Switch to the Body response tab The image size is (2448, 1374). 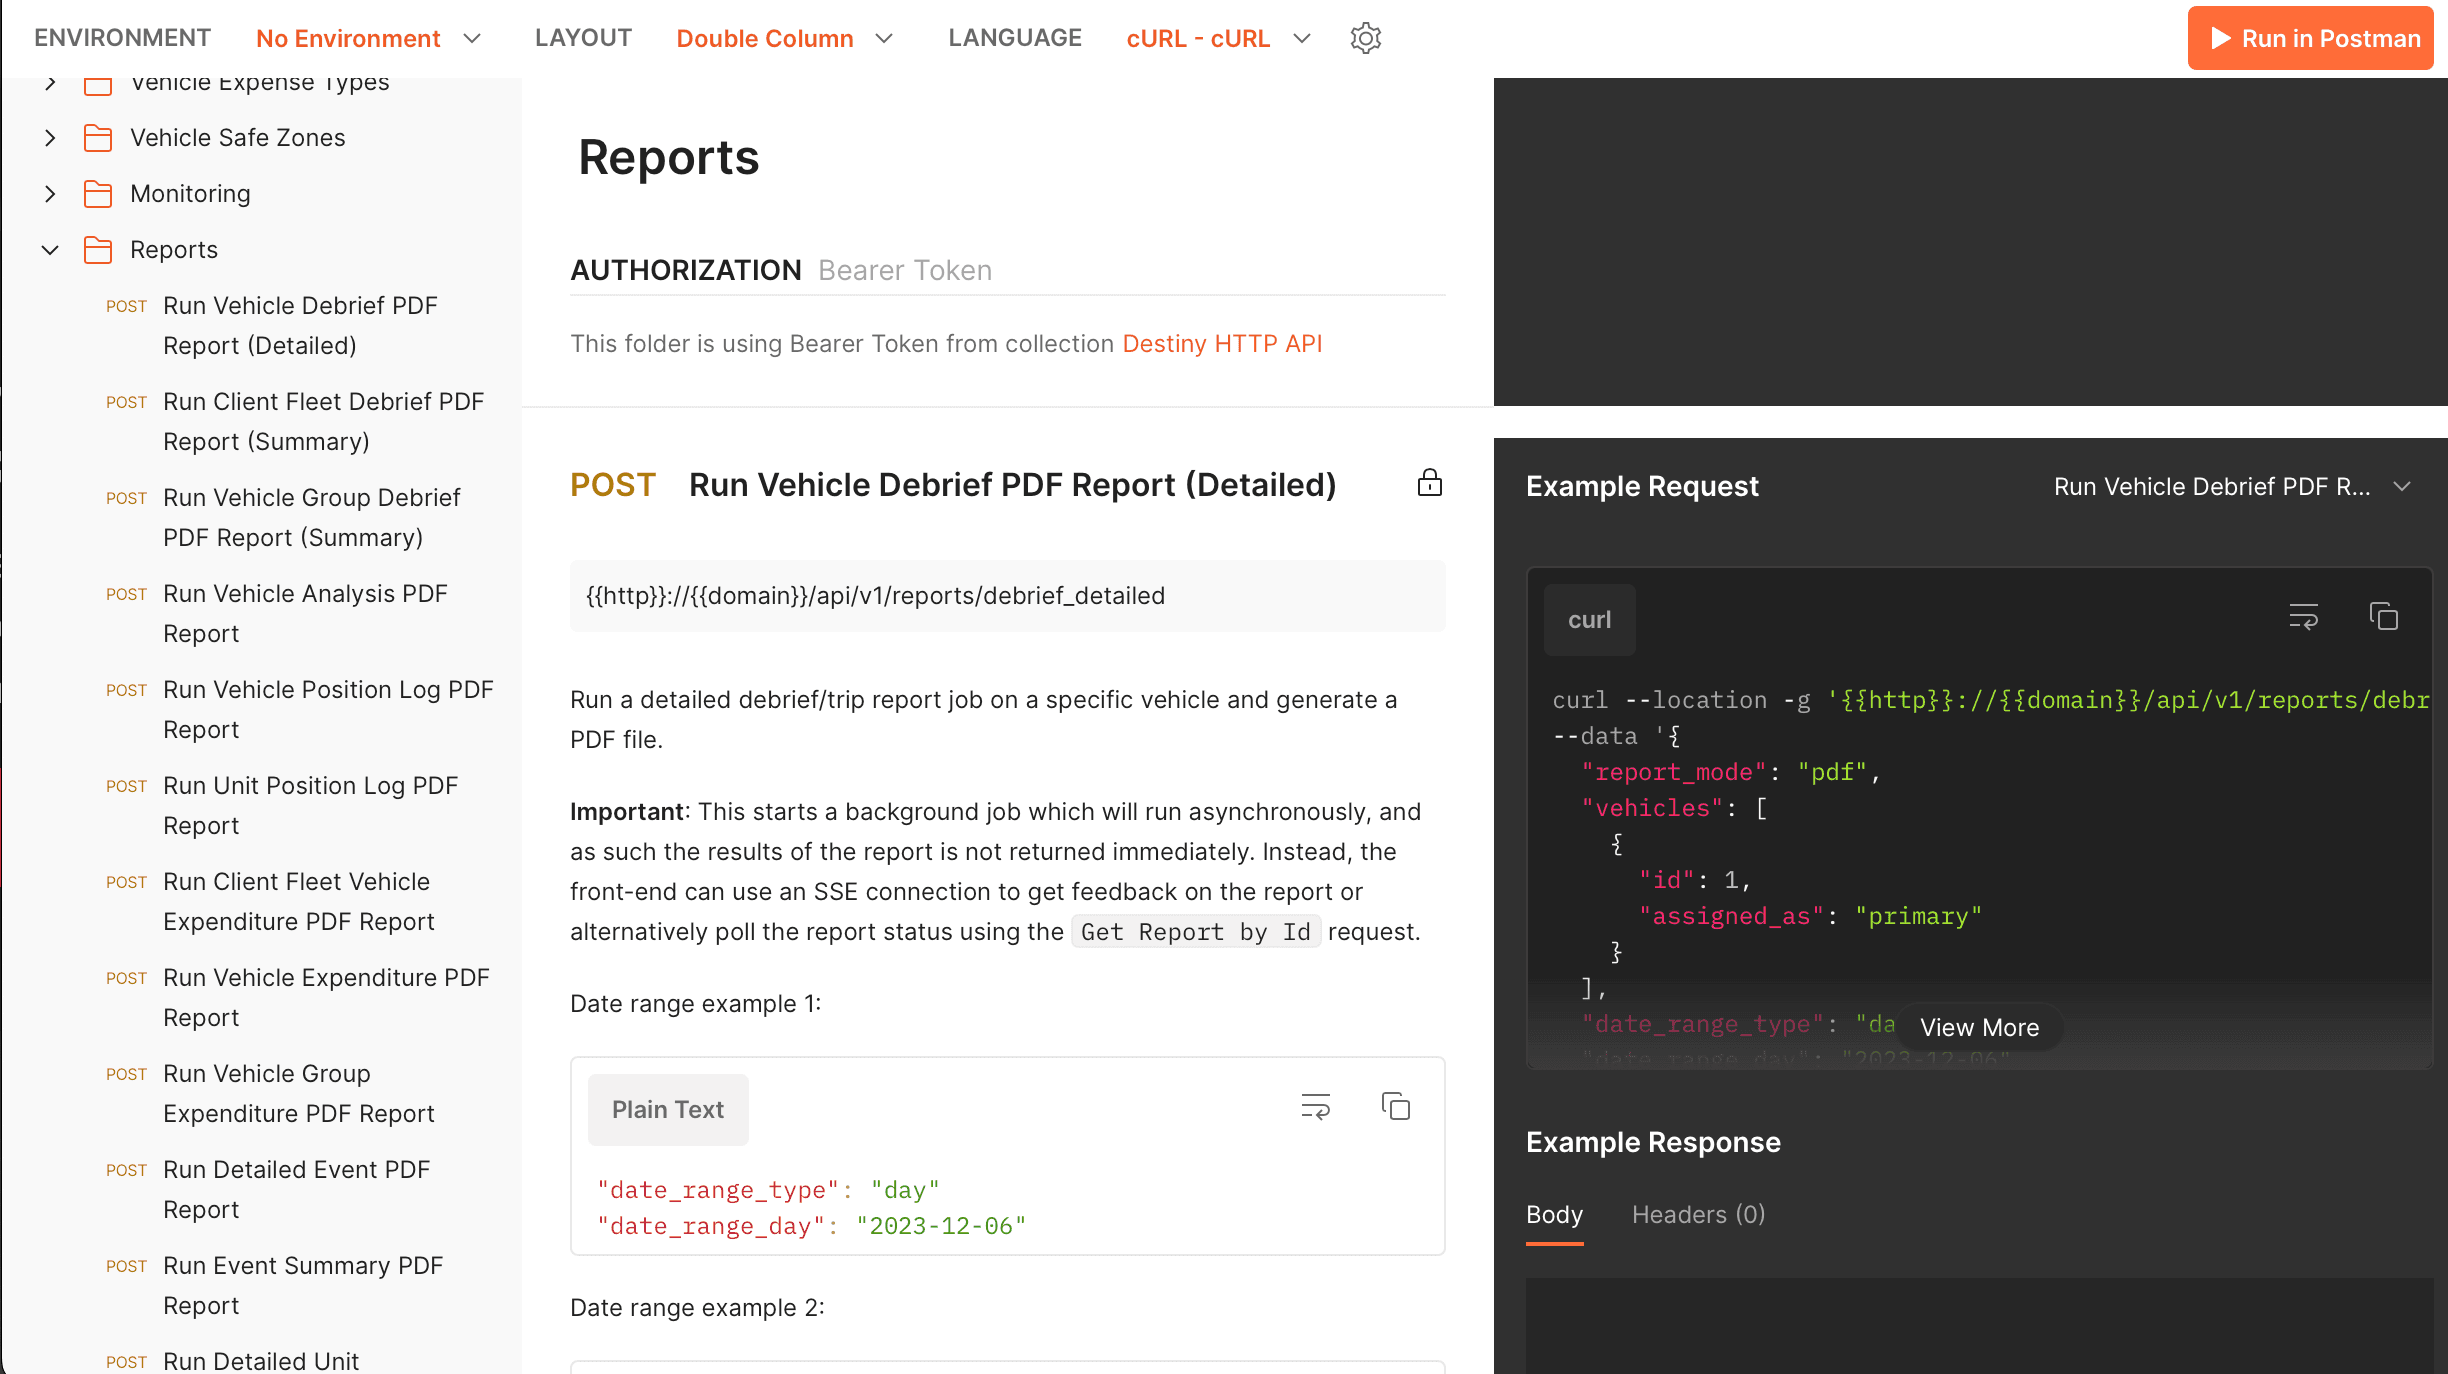(x=1554, y=1215)
